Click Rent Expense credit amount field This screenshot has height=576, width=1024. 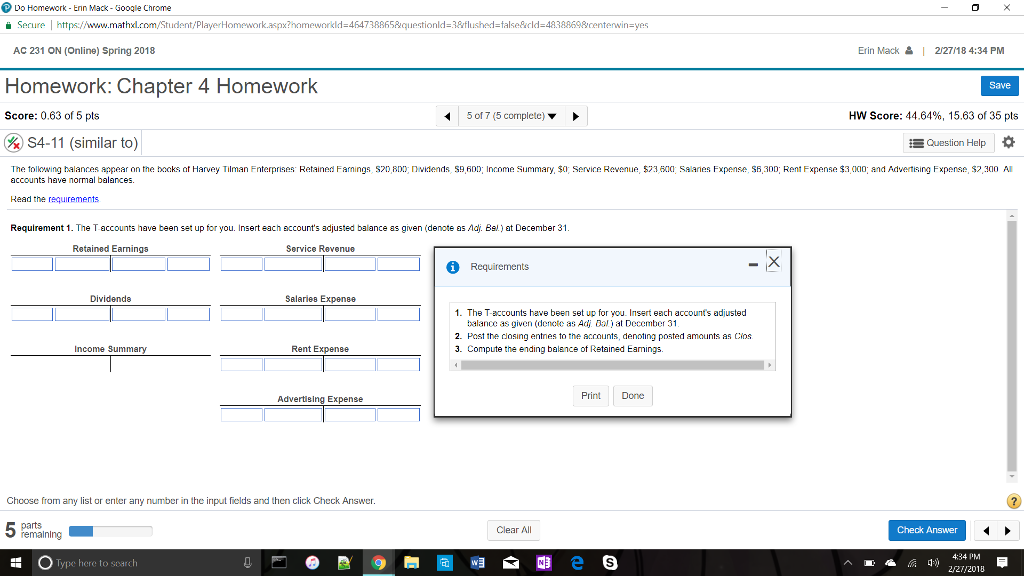[398, 364]
